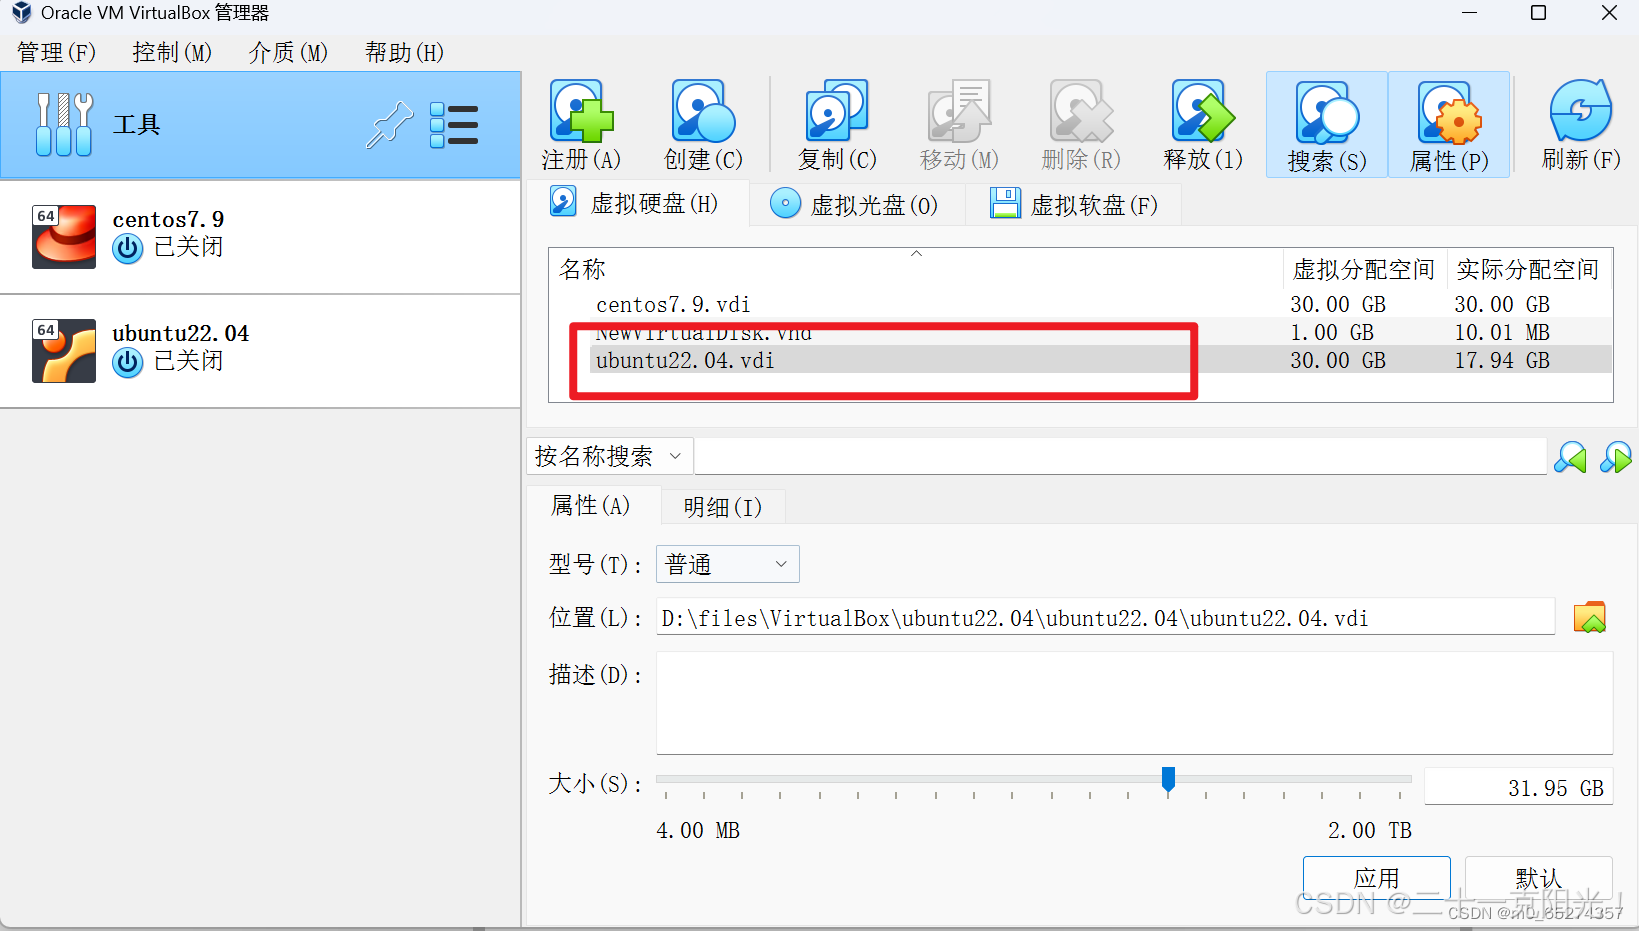Click the 应用 apply button
Screen dimensions: 1639x931
[1376, 878]
